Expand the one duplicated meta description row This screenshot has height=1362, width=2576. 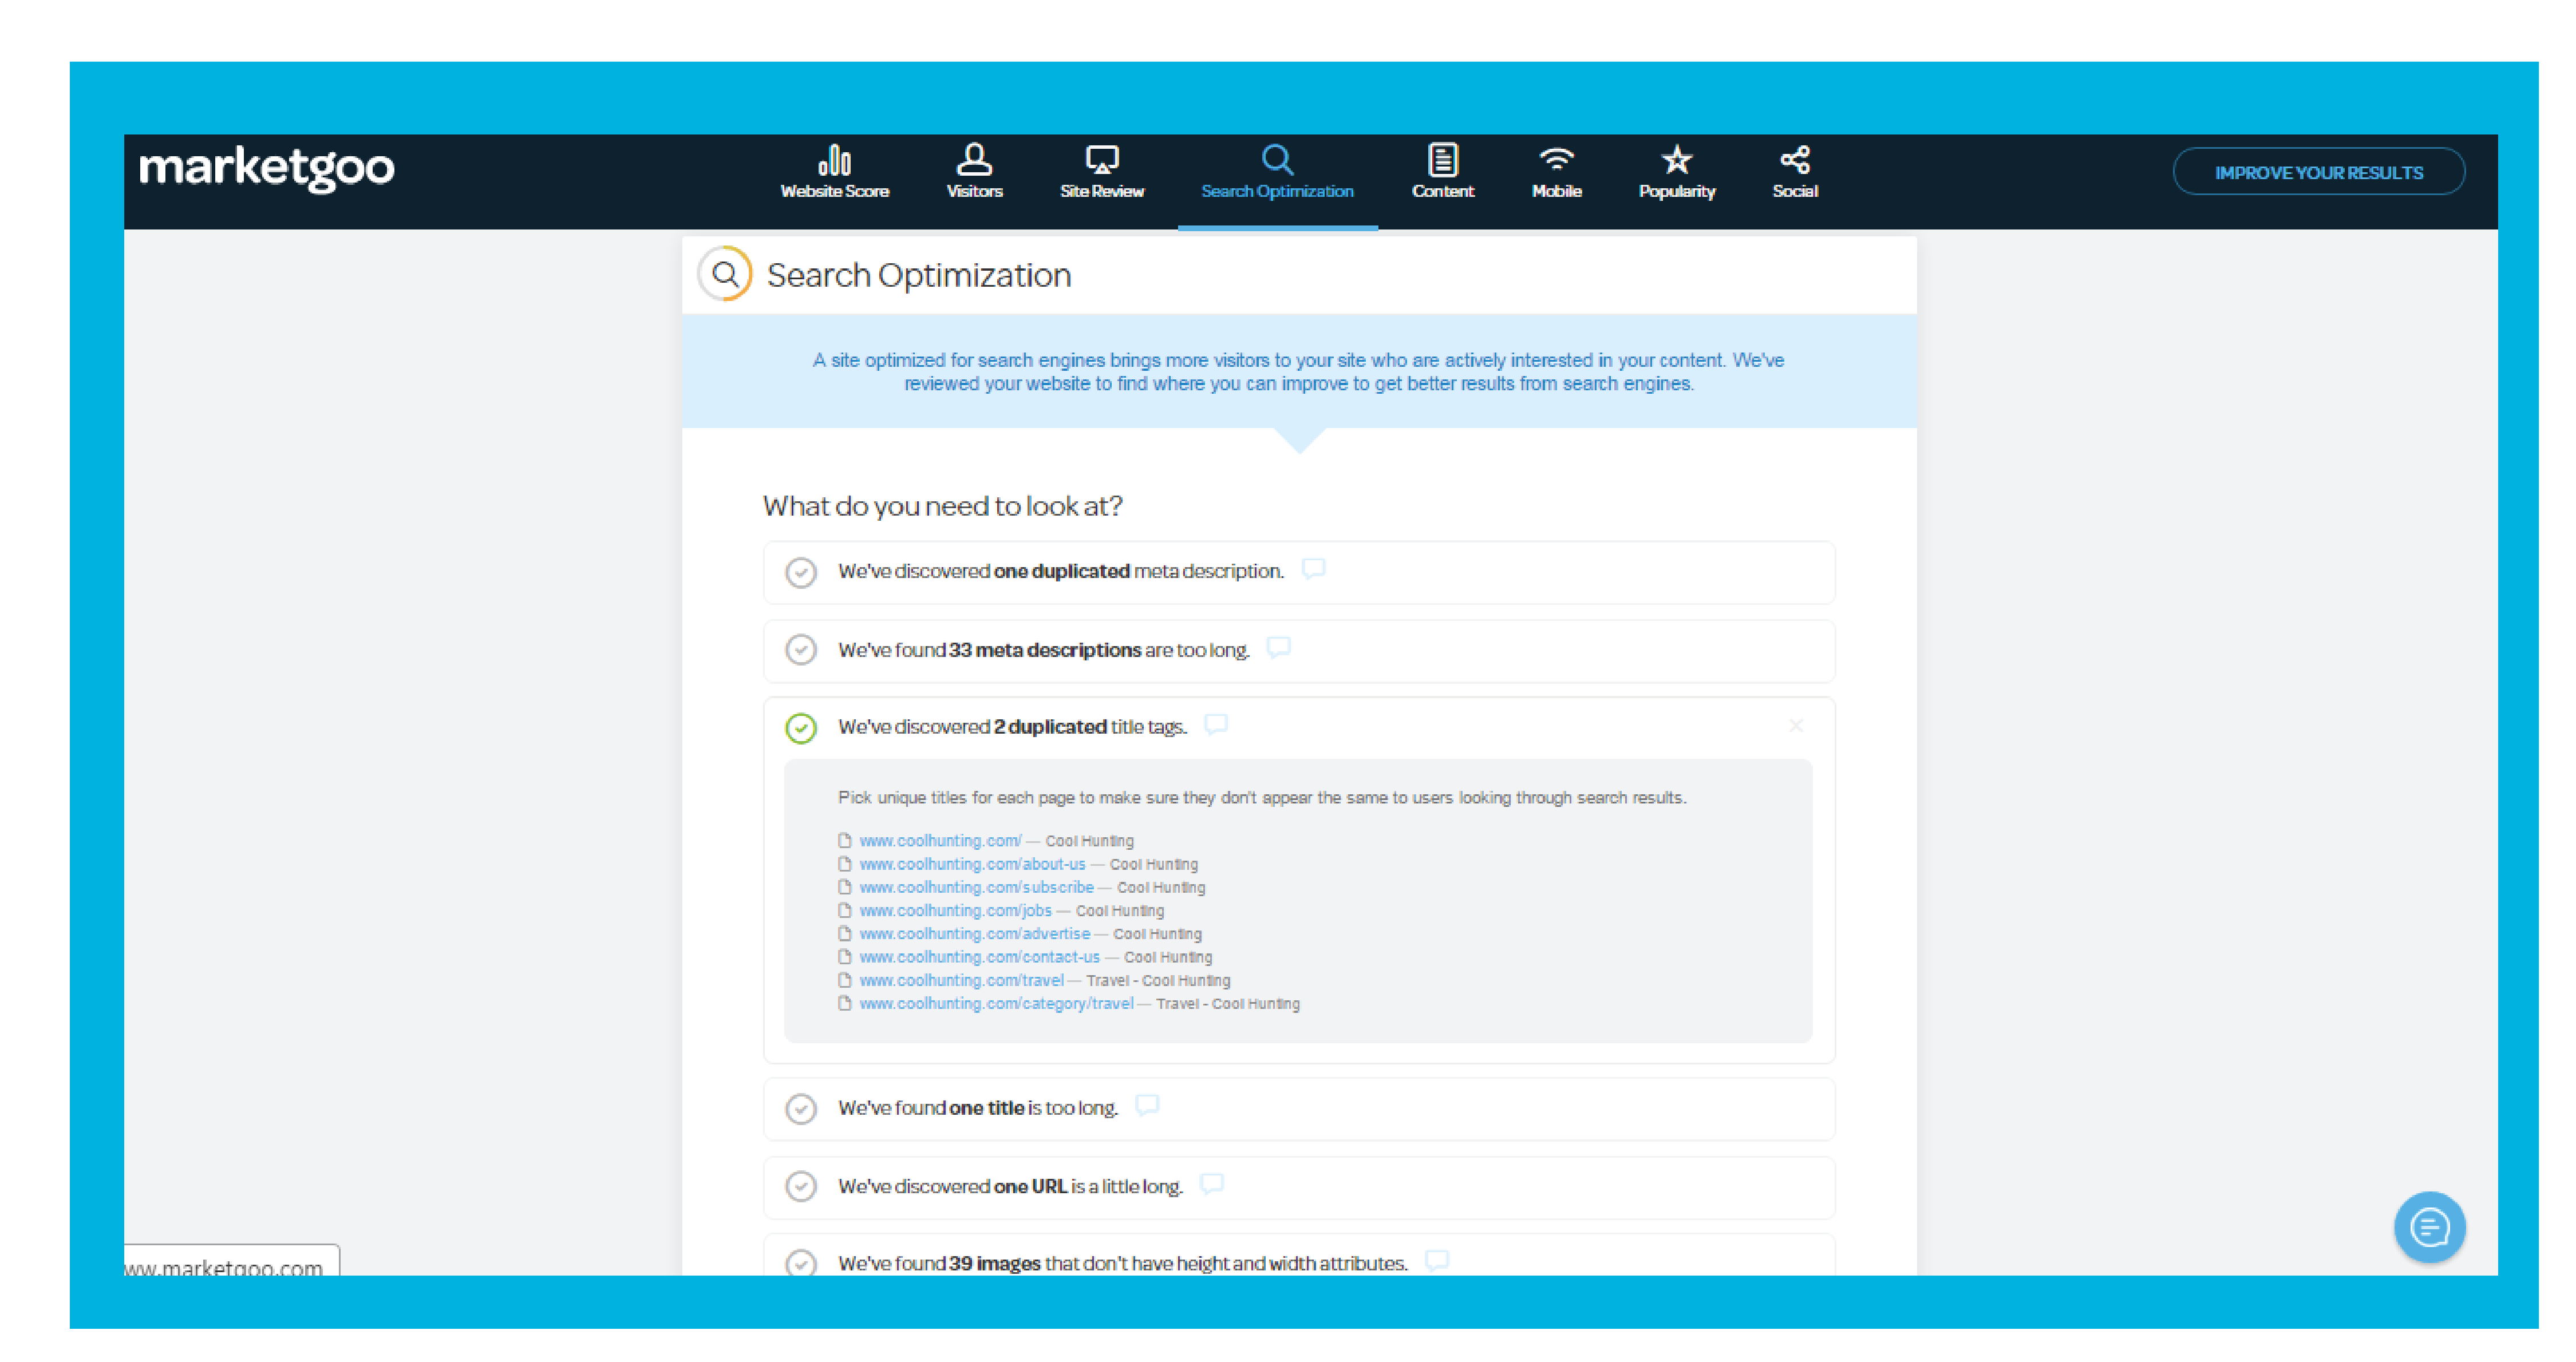[1299, 572]
